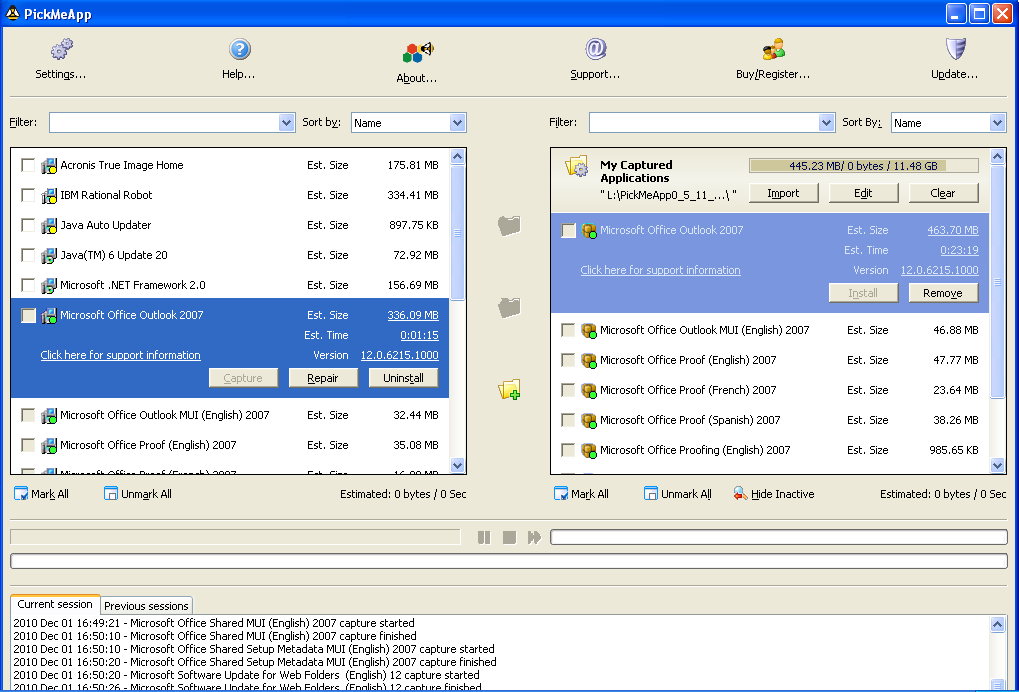Click the Java Auto Updater app icon
The width and height of the screenshot is (1019, 692).
49,225
